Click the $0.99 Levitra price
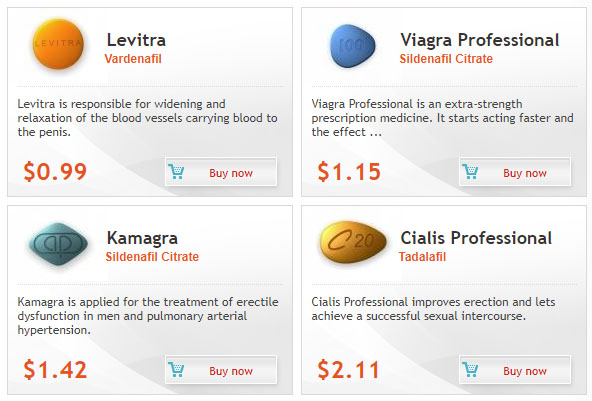Screen dimensions: 592x401 (55, 171)
